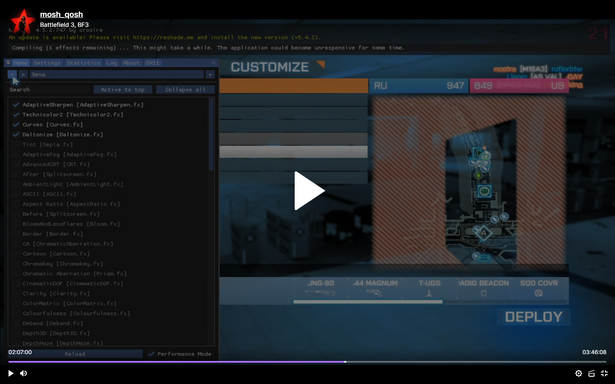Toggle the Performance Mode checkbox

coord(151,354)
